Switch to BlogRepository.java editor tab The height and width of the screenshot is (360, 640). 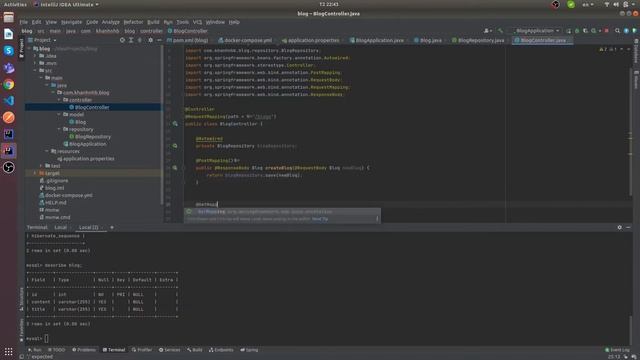[x=478, y=40]
